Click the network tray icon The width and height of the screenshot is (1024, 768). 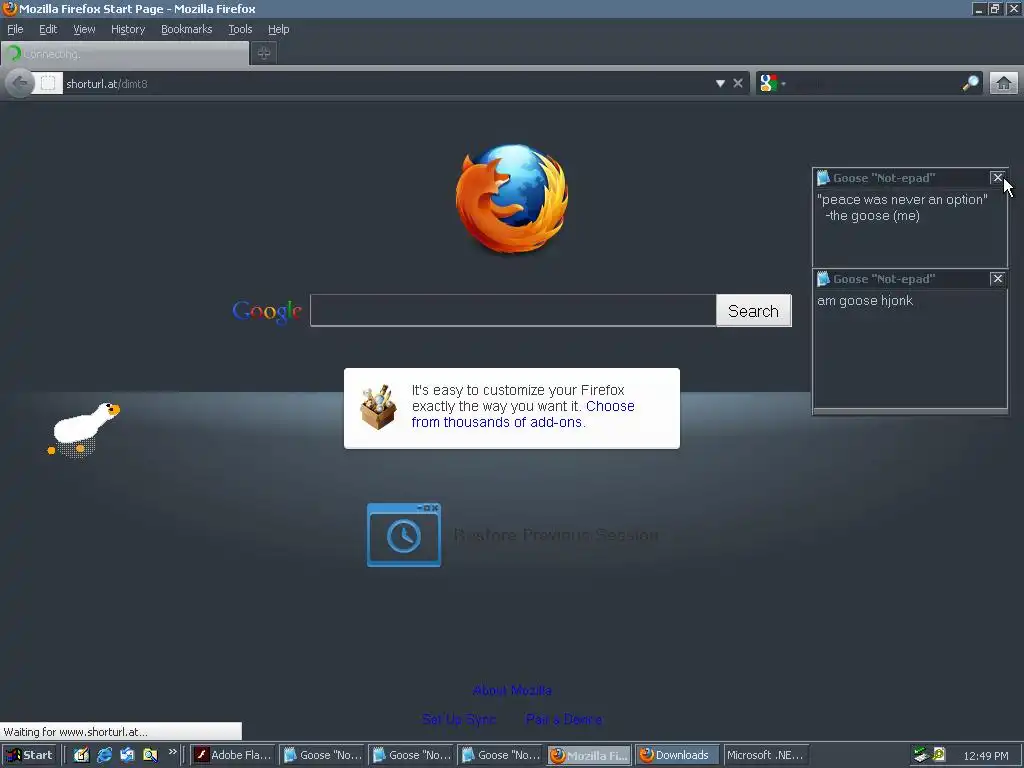pyautogui.click(x=921, y=755)
